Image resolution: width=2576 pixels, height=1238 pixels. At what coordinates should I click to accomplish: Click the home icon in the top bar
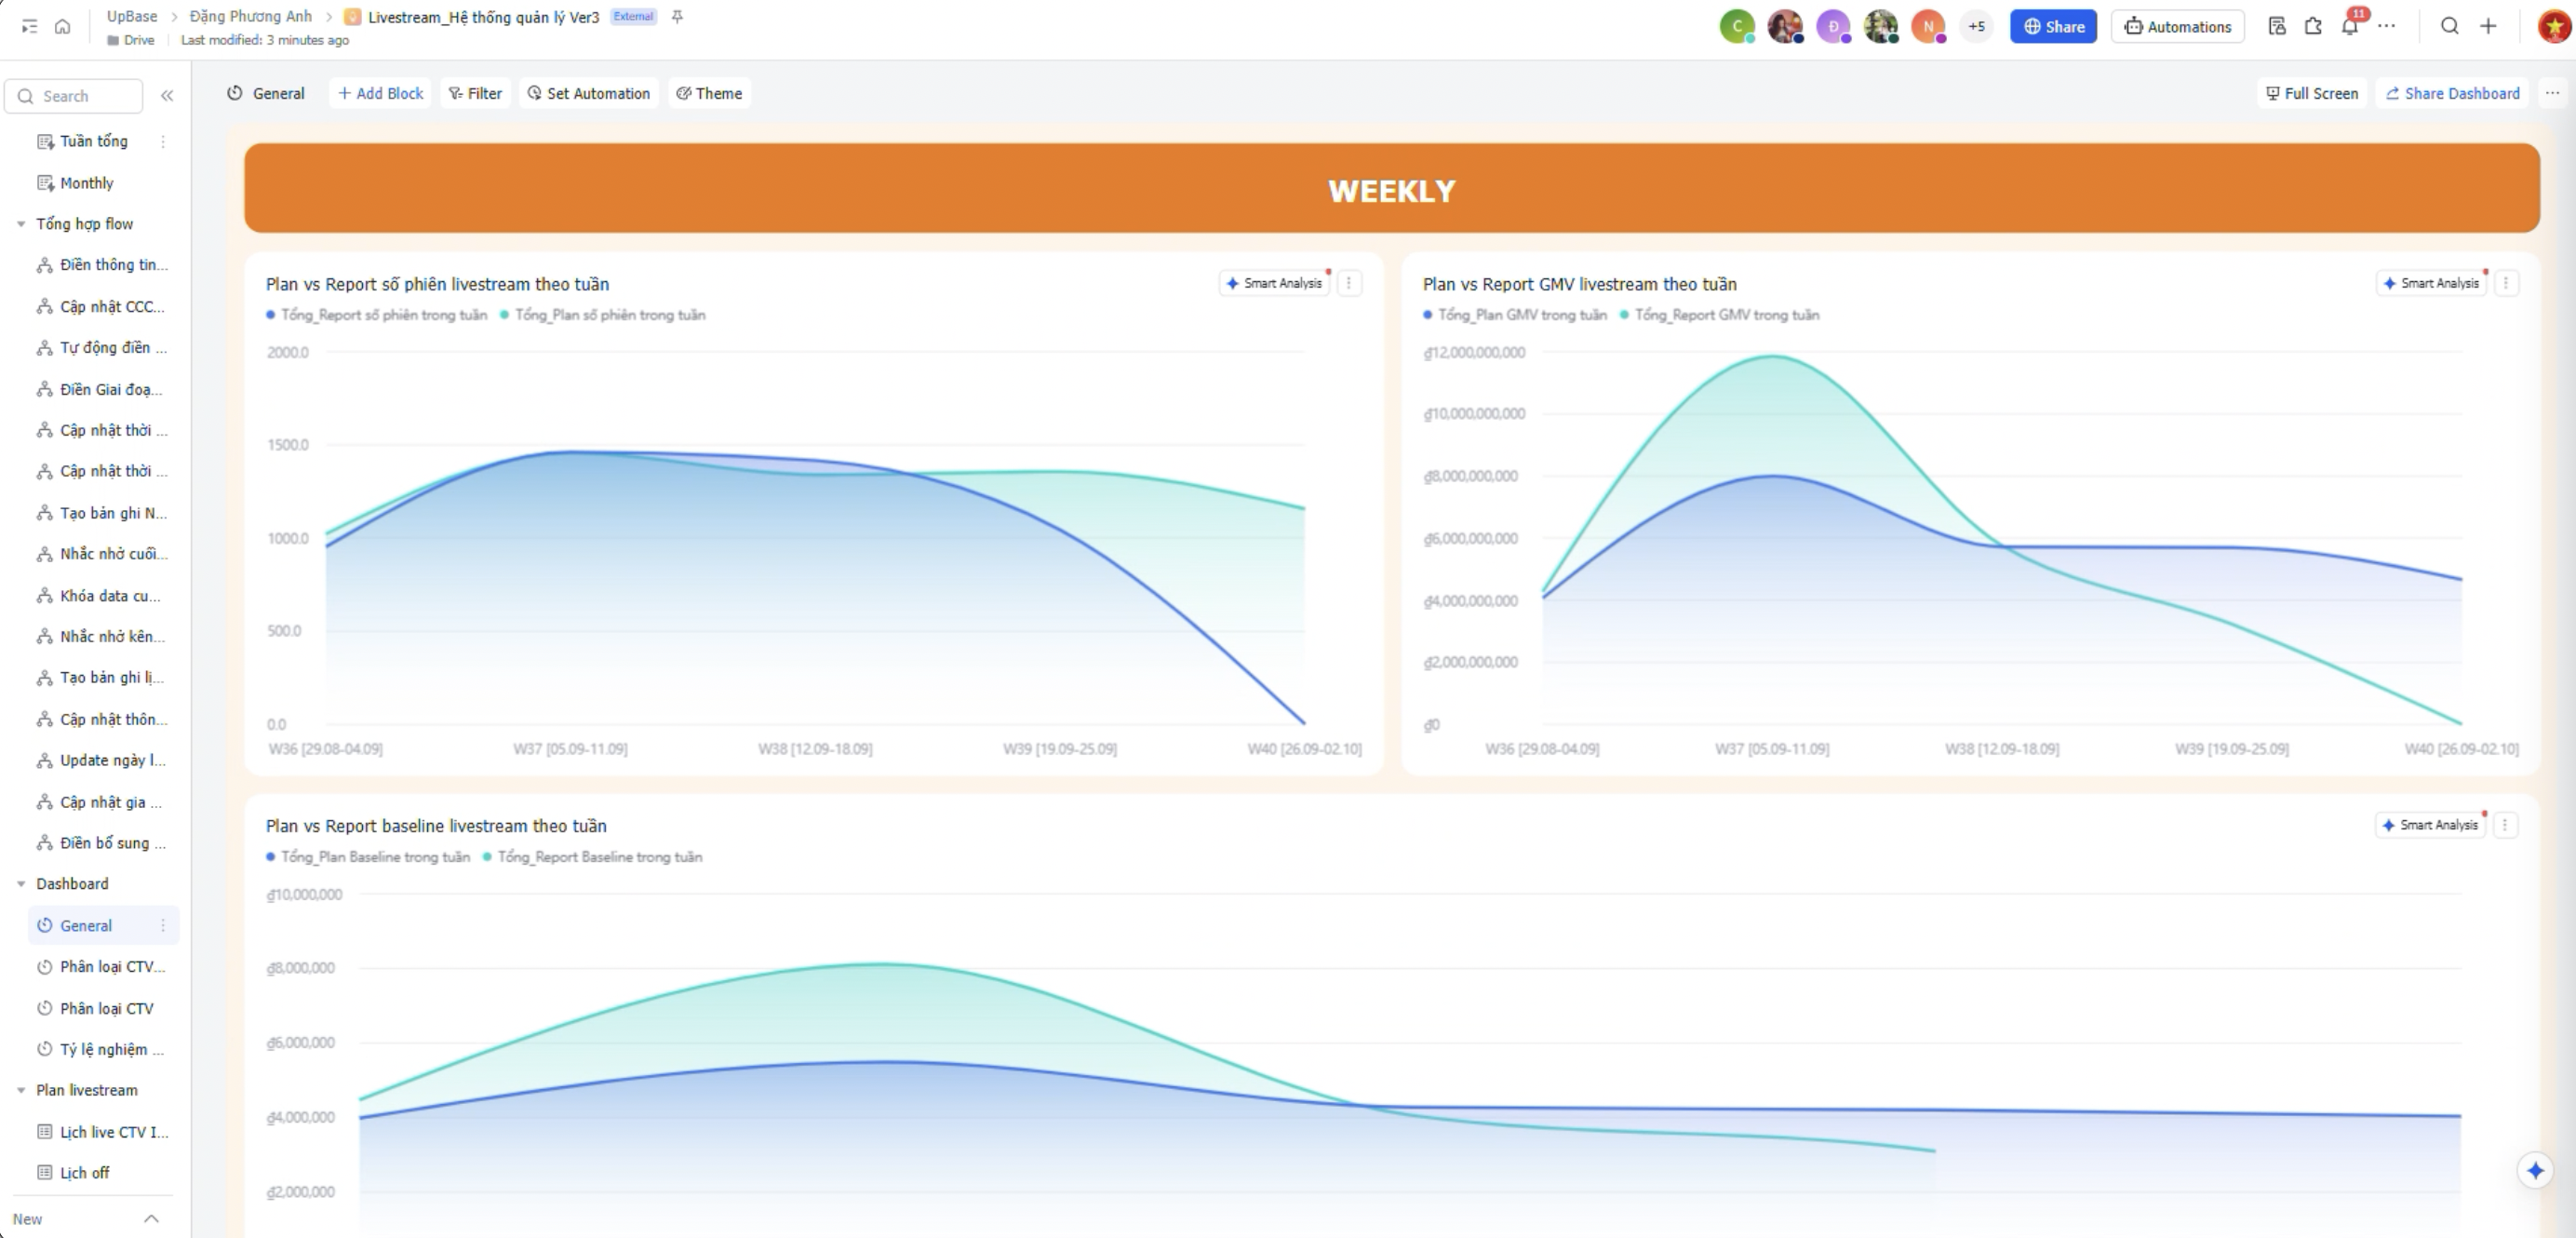click(62, 27)
